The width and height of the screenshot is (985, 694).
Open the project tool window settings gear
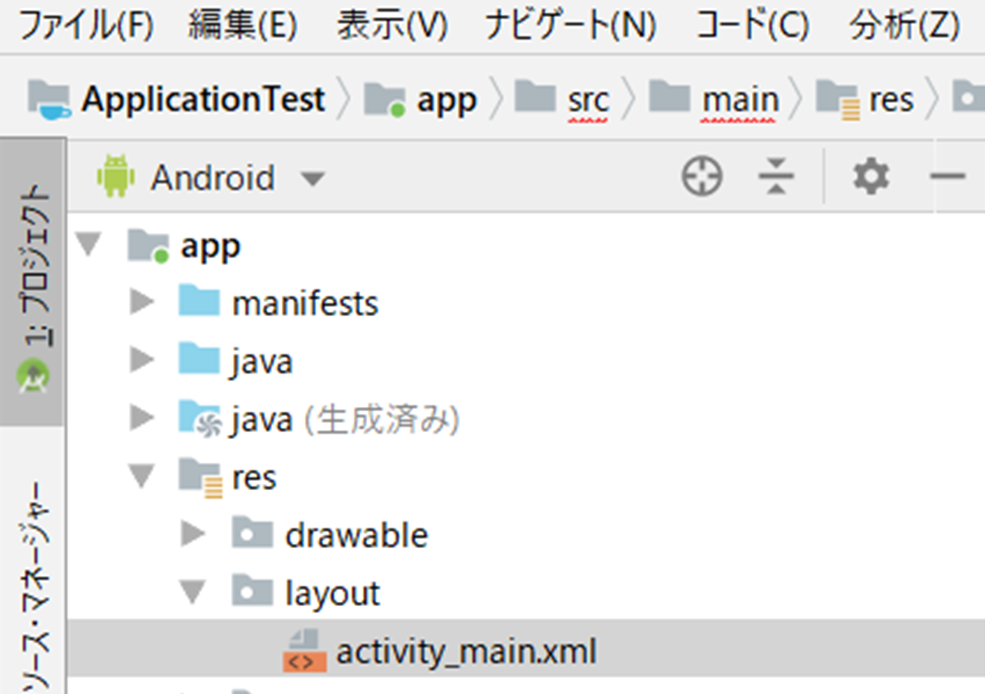tap(869, 176)
